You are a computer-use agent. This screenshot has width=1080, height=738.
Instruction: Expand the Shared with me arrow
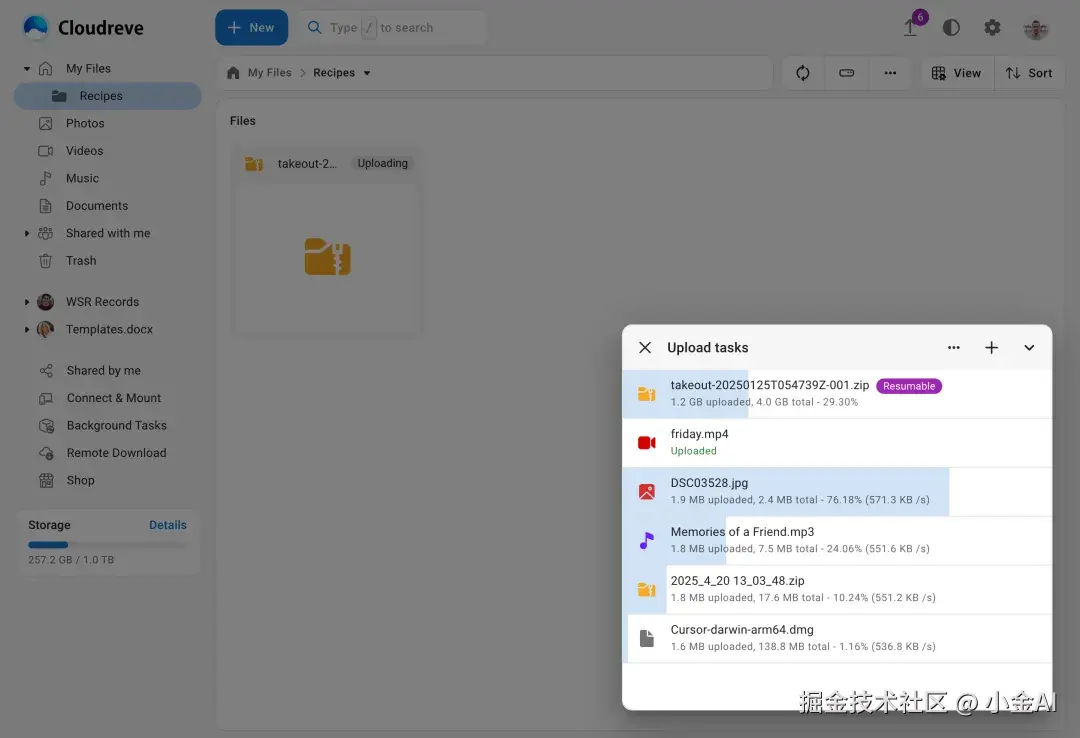(26, 234)
